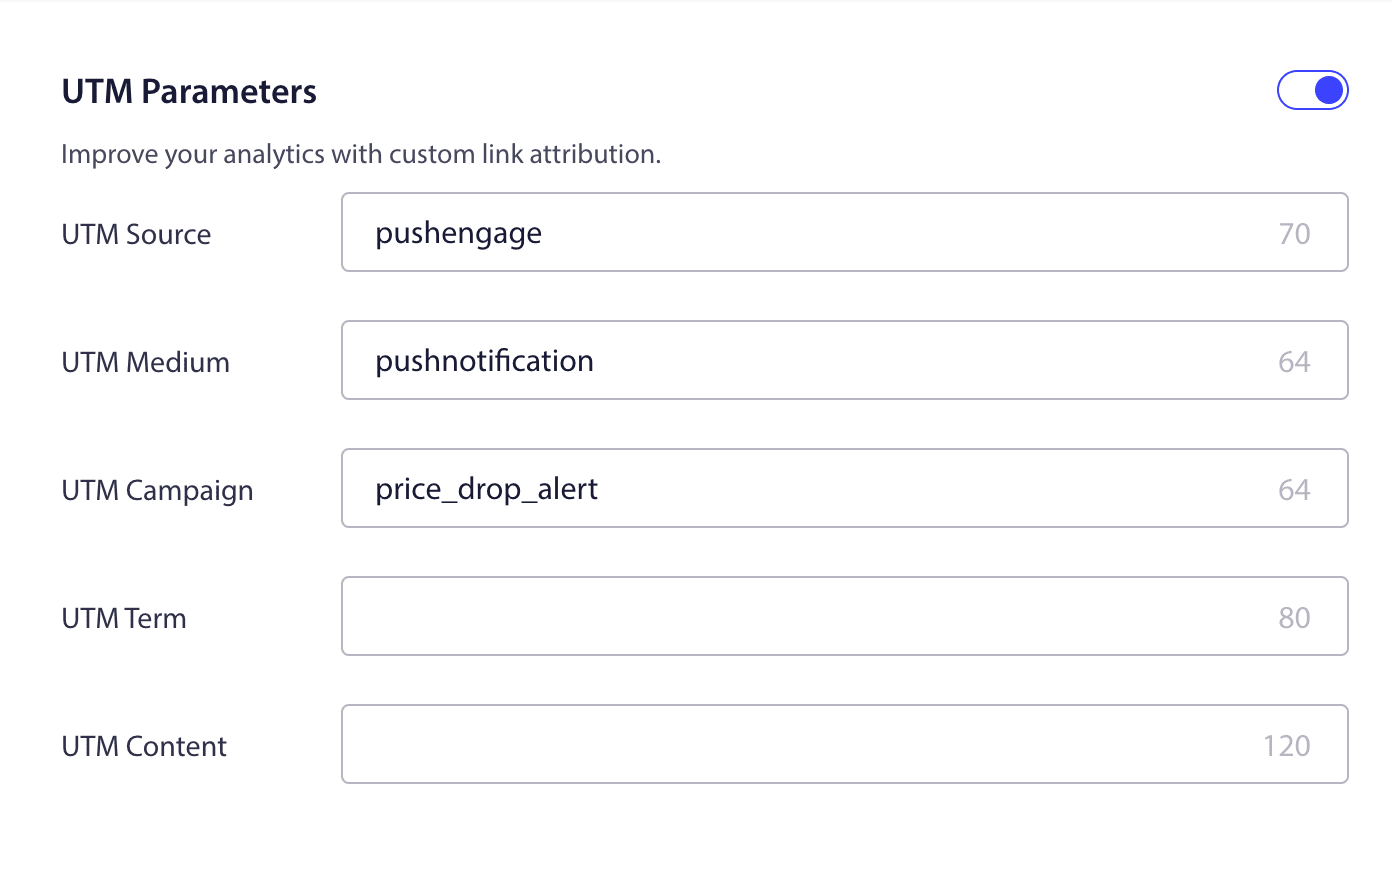
Task: Click the 'UTM Medium' label
Action: coord(146,362)
